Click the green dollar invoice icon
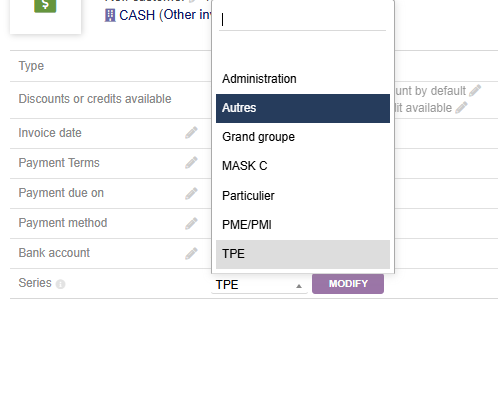498x397 pixels. coord(45,6)
